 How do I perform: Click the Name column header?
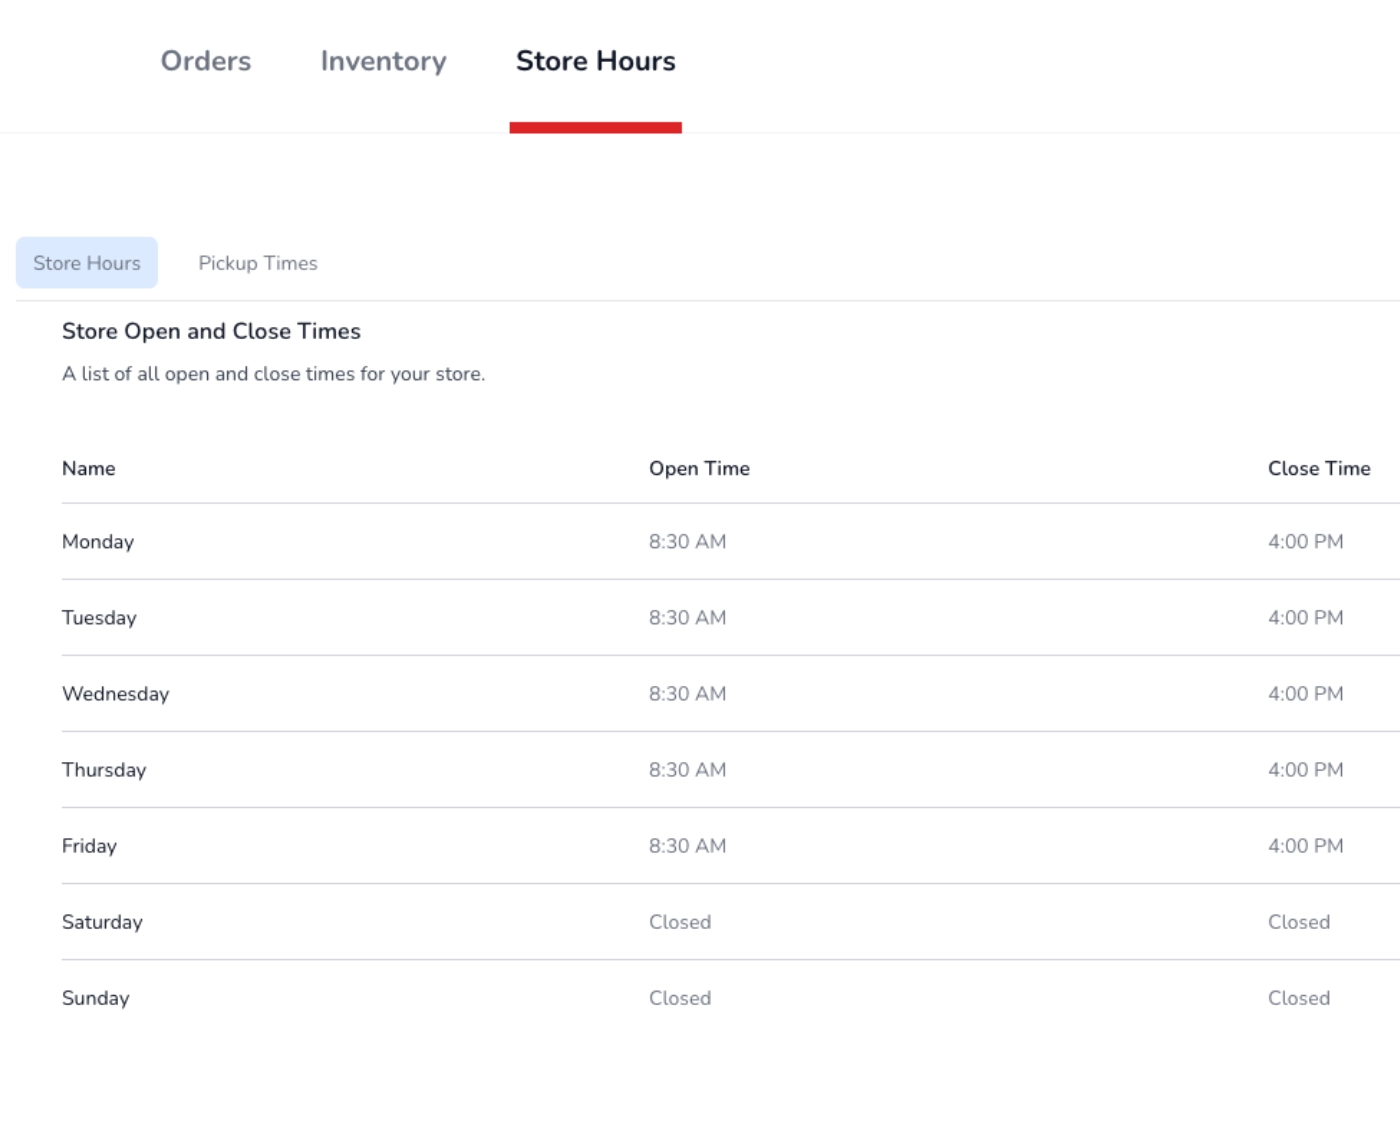click(88, 468)
